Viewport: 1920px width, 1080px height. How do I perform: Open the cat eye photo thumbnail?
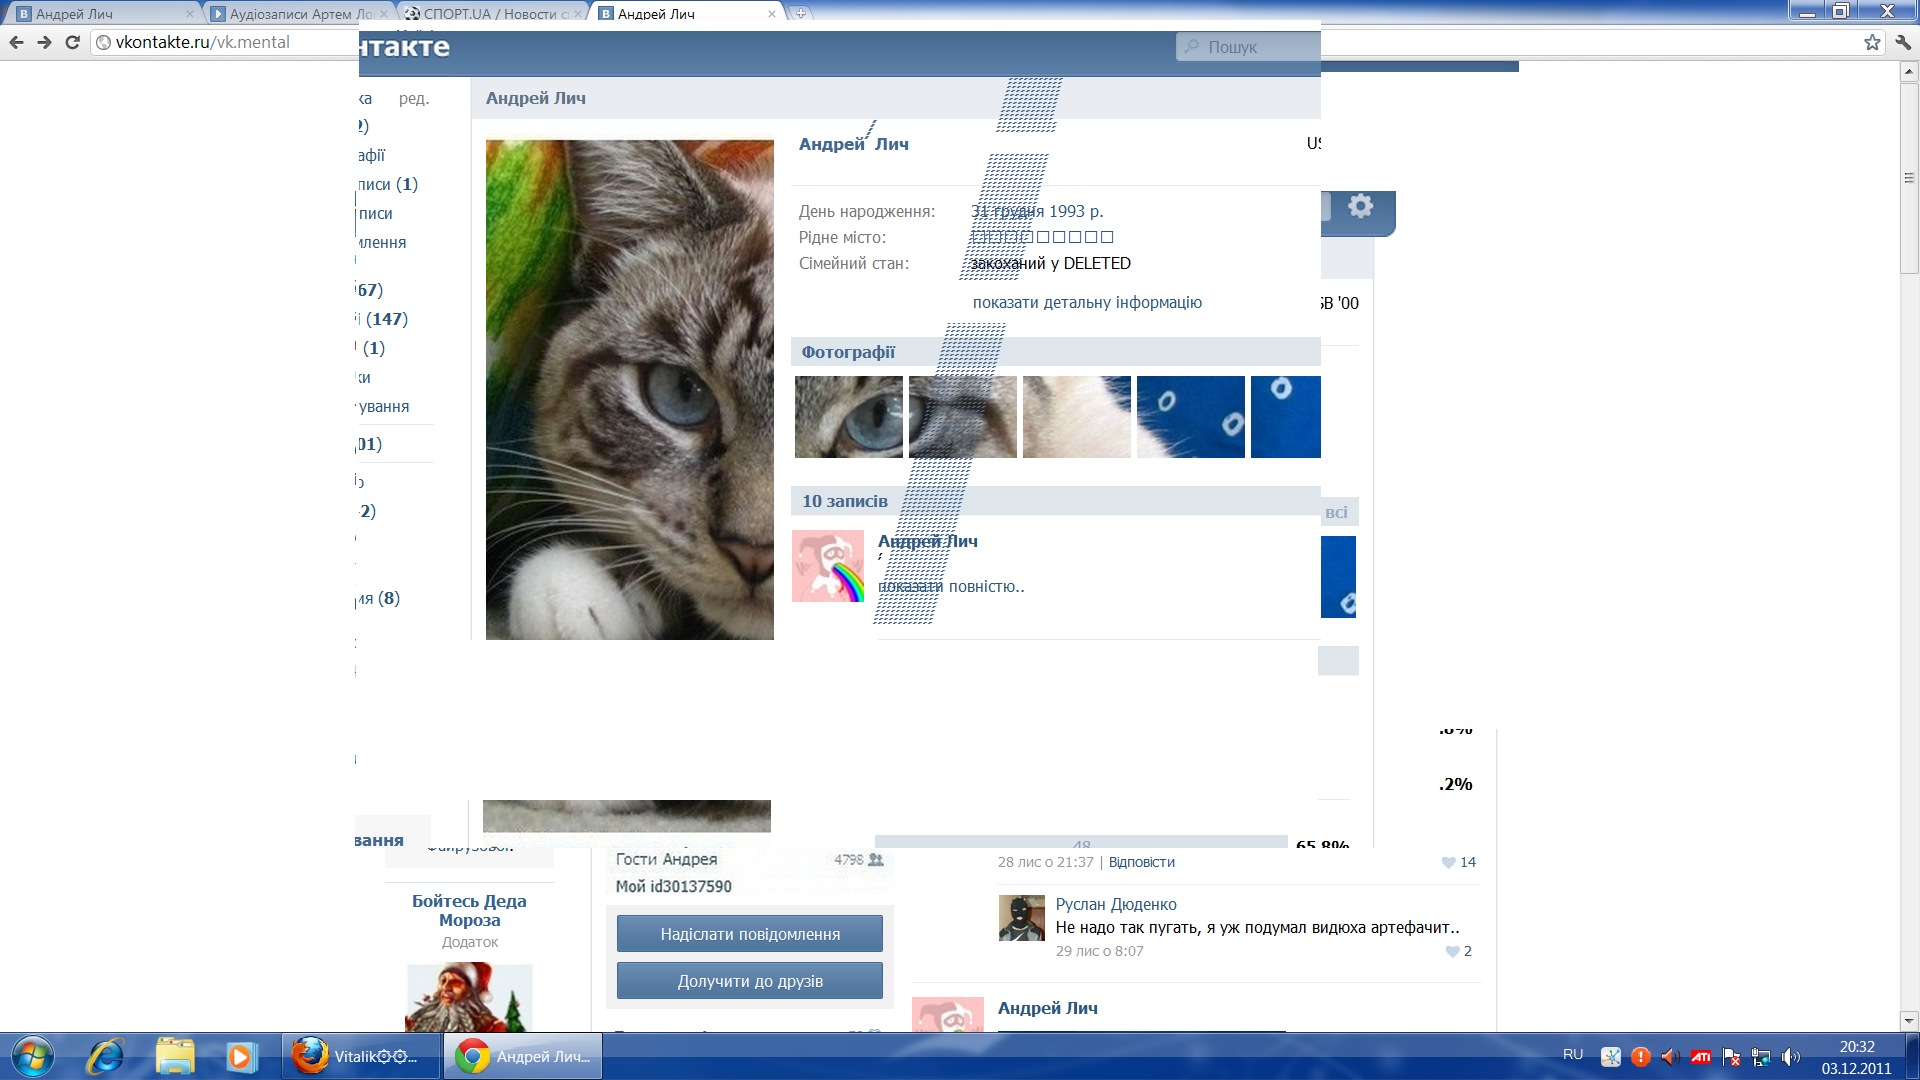849,417
